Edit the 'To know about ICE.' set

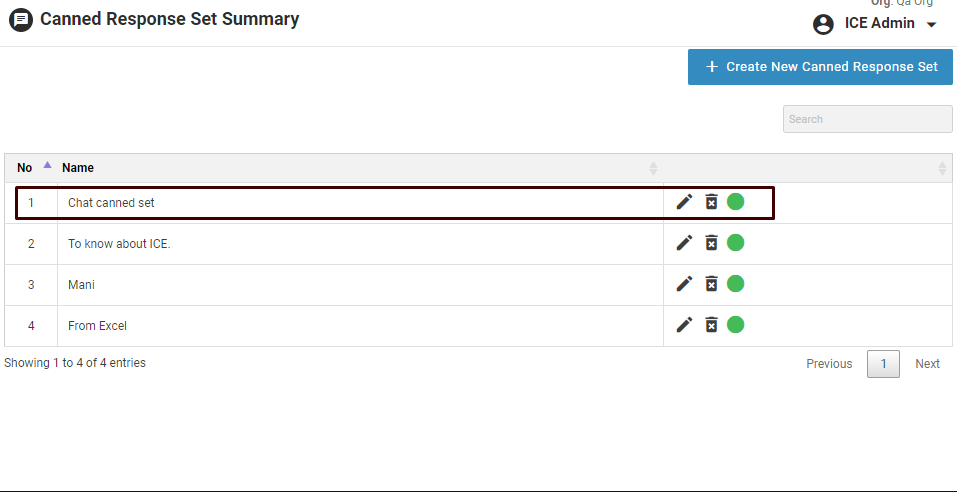(684, 243)
